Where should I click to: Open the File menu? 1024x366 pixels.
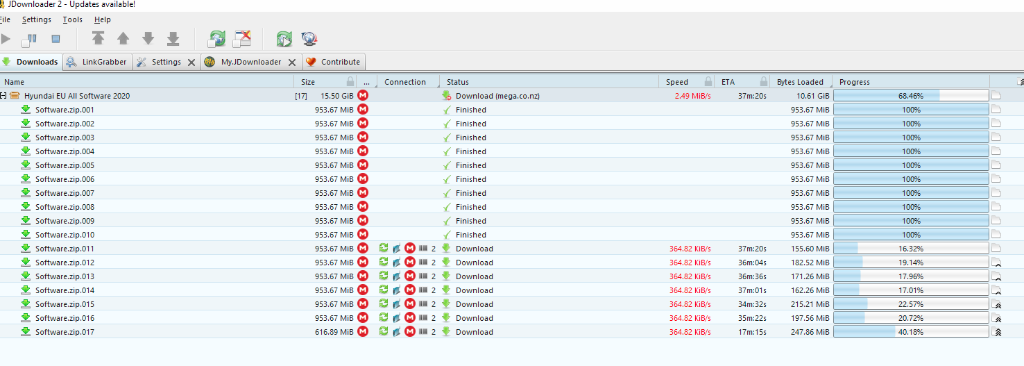click(5, 20)
